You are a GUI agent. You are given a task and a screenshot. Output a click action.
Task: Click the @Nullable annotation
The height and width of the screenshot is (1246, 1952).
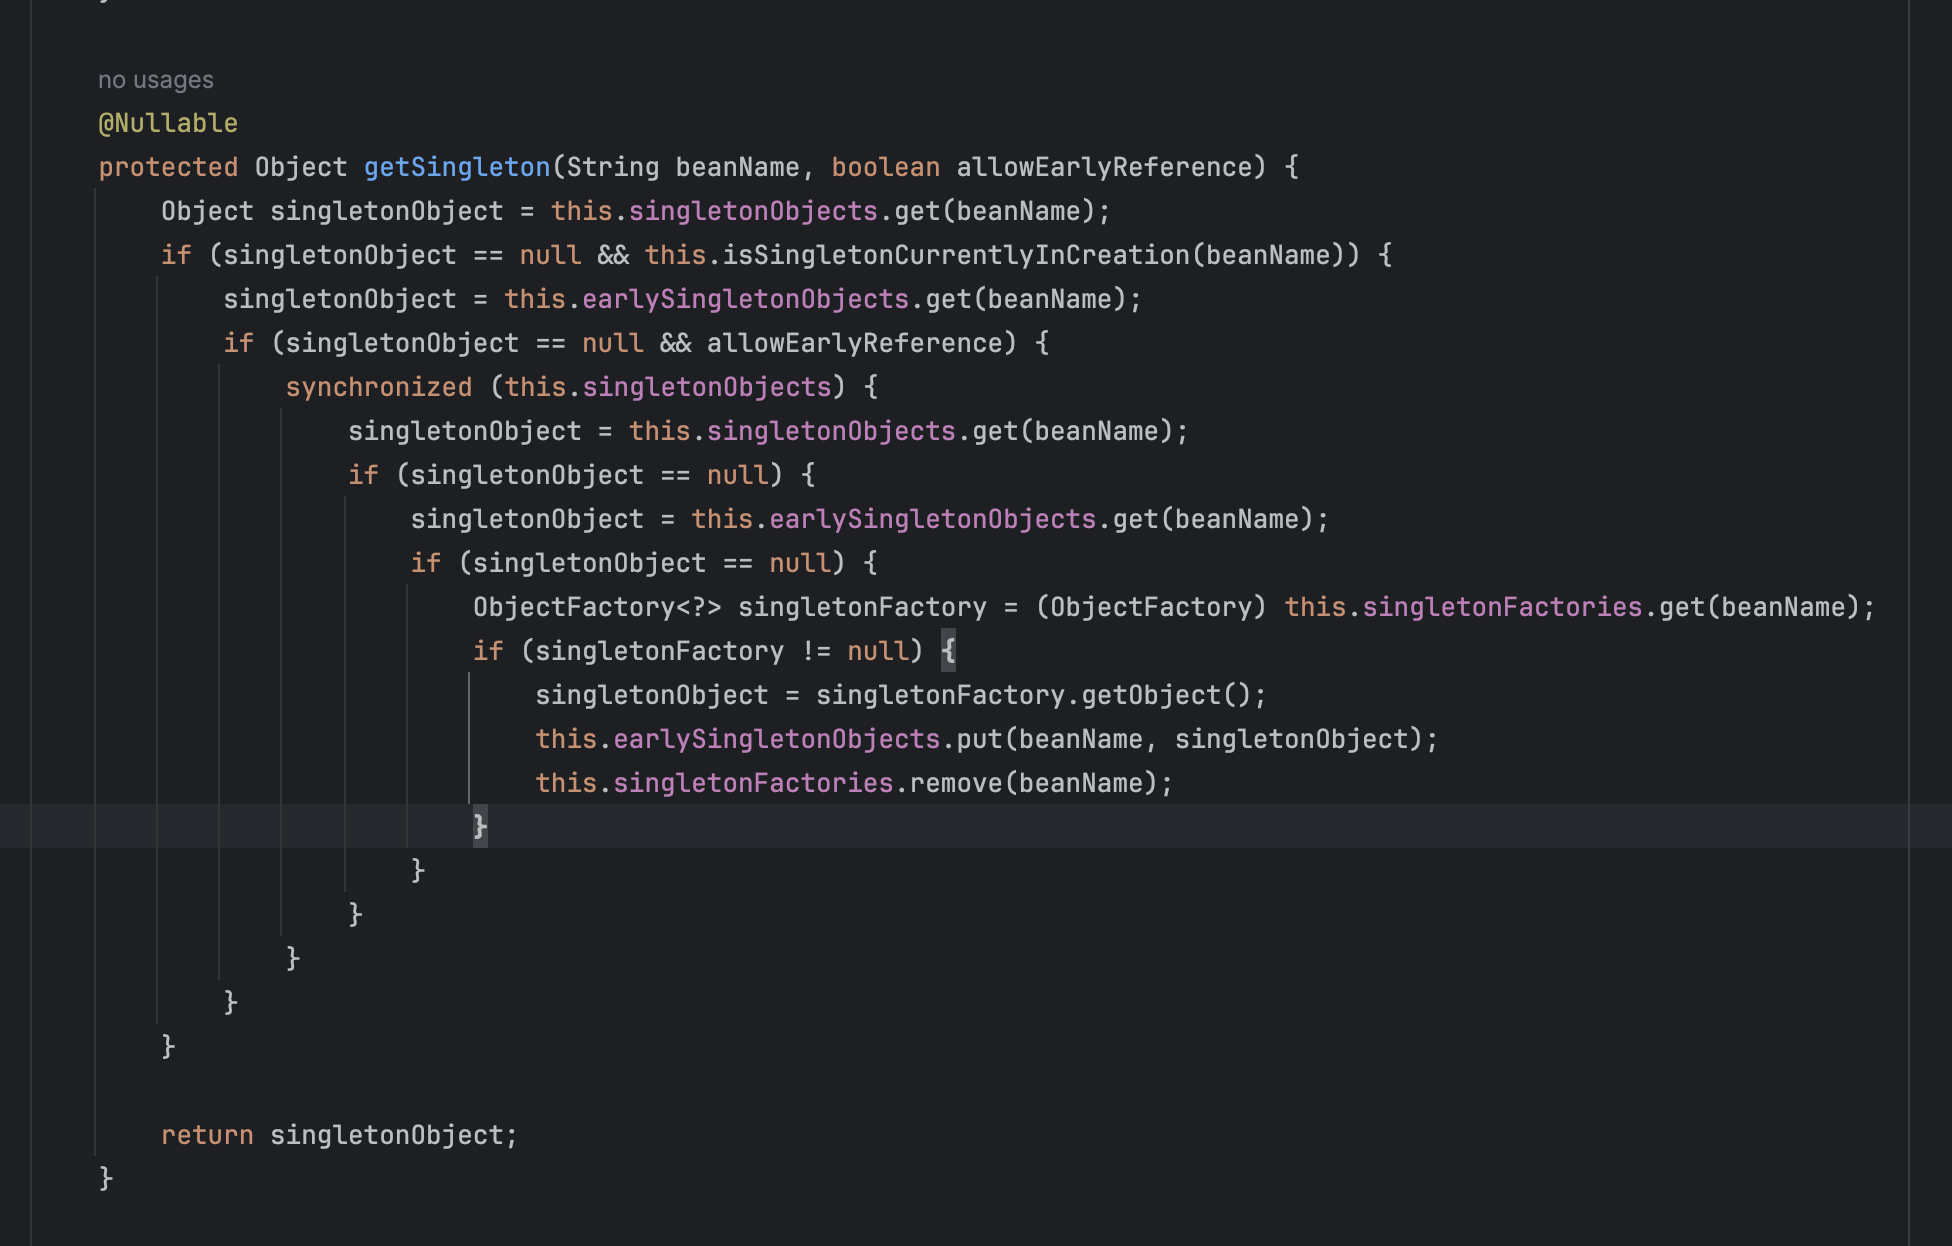coord(168,123)
